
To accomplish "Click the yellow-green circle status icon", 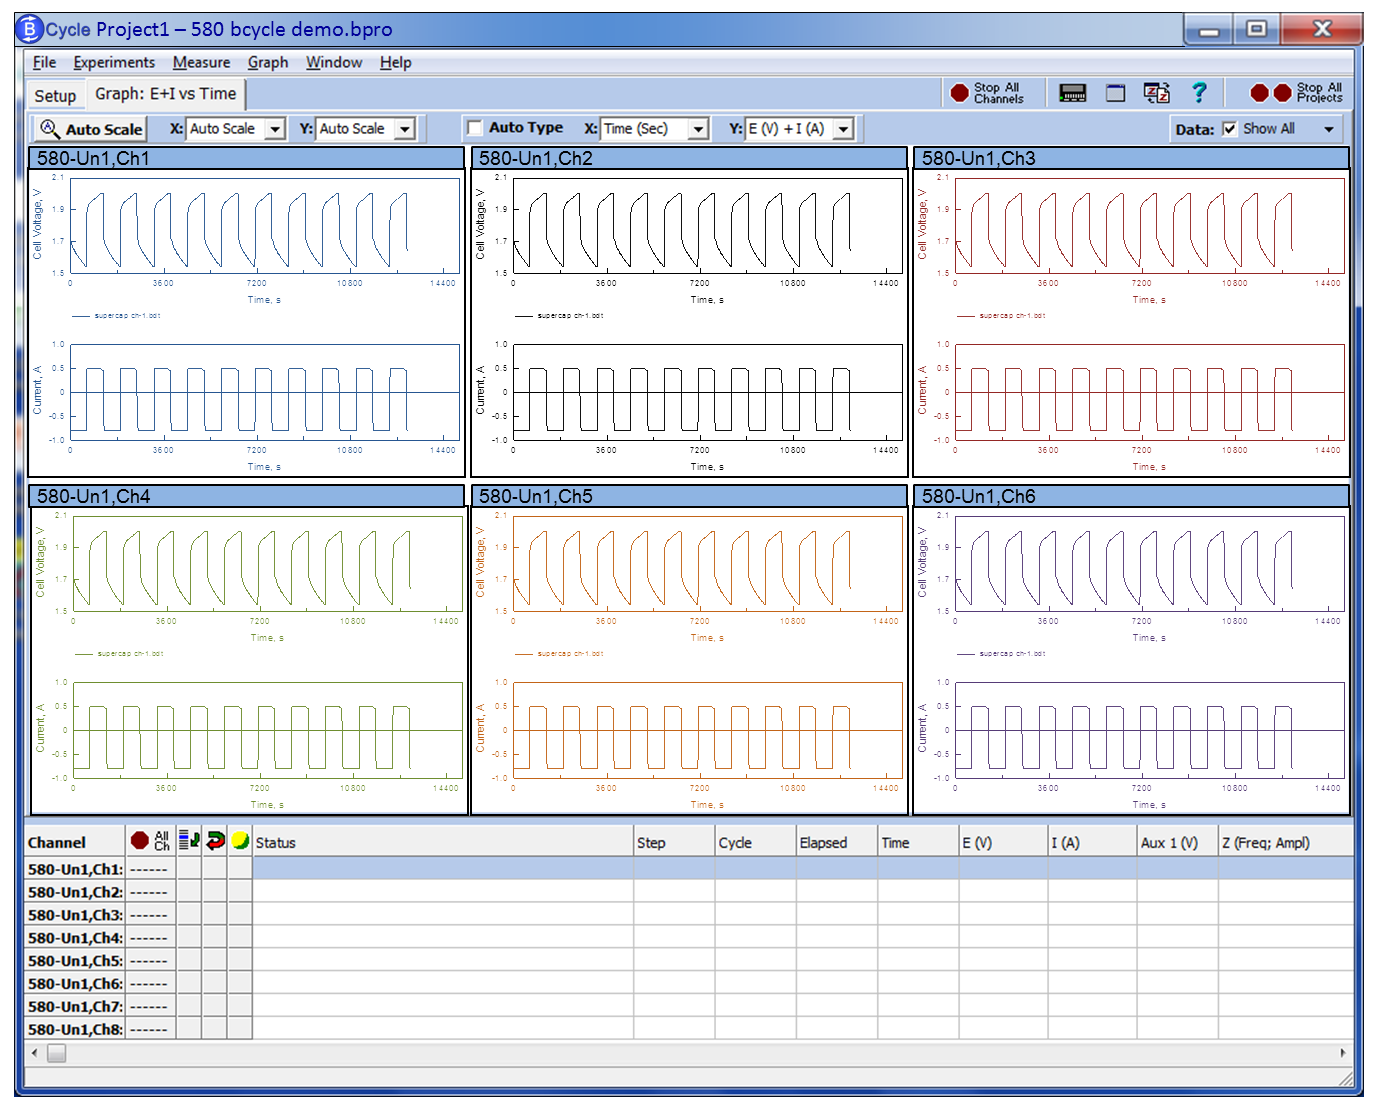I will [240, 841].
